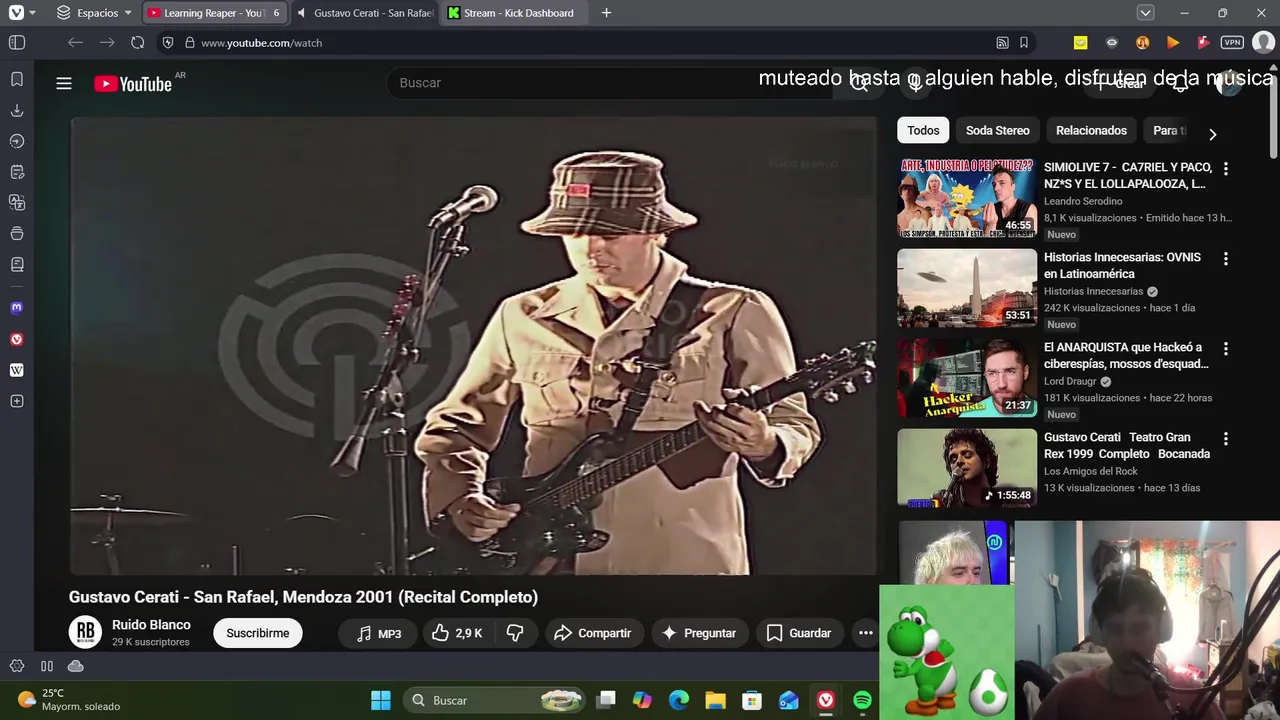Viewport: 1280px width, 720px height.
Task: Open the Bookmarks panel in sidebar
Action: click(x=17, y=79)
